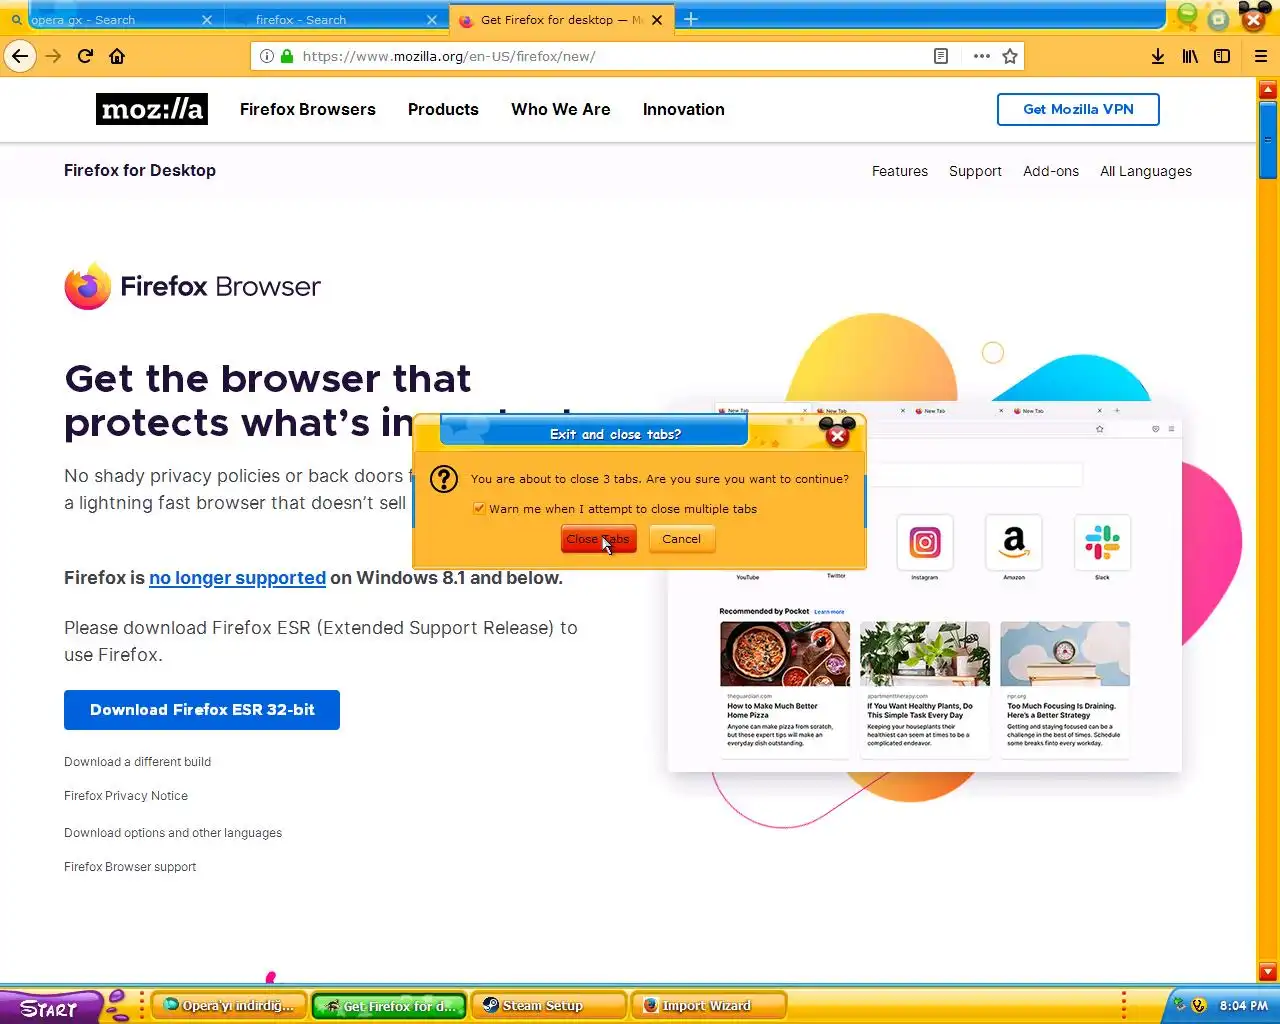Image resolution: width=1280 pixels, height=1024 pixels.
Task: Close the 'firefox - Search' tab
Action: point(432,20)
